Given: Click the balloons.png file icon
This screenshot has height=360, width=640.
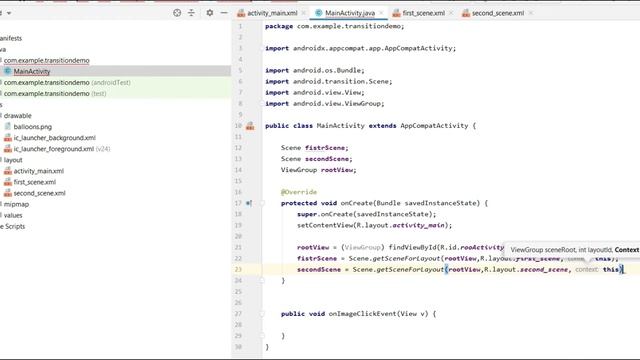Looking at the screenshot, I should [x=8, y=127].
